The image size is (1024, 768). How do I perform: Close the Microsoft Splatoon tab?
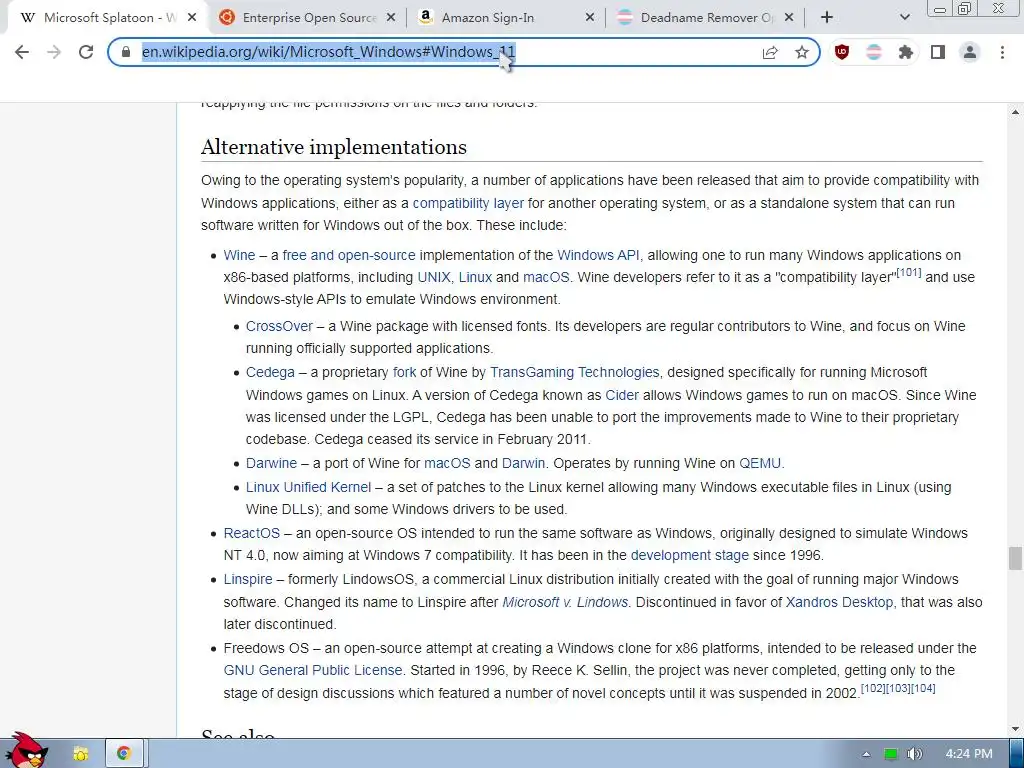pyautogui.click(x=191, y=18)
